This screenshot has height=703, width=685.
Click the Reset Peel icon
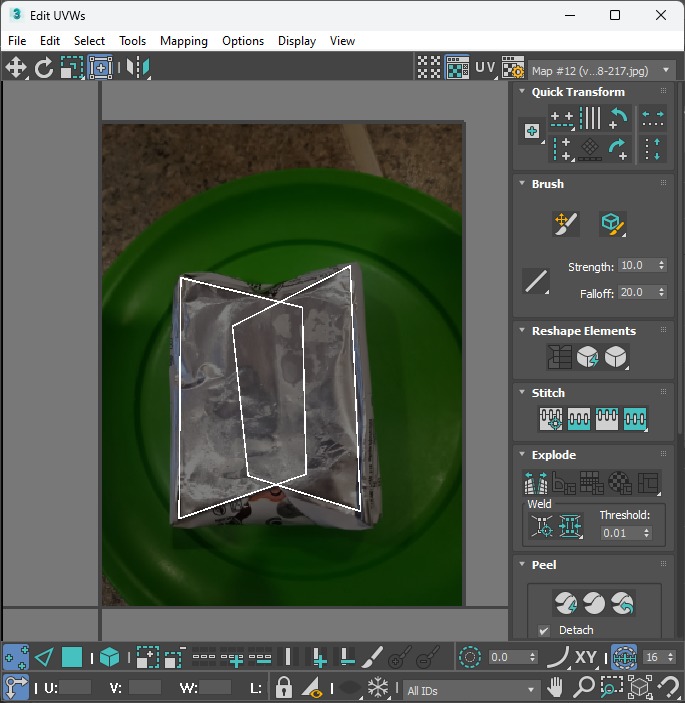point(622,603)
